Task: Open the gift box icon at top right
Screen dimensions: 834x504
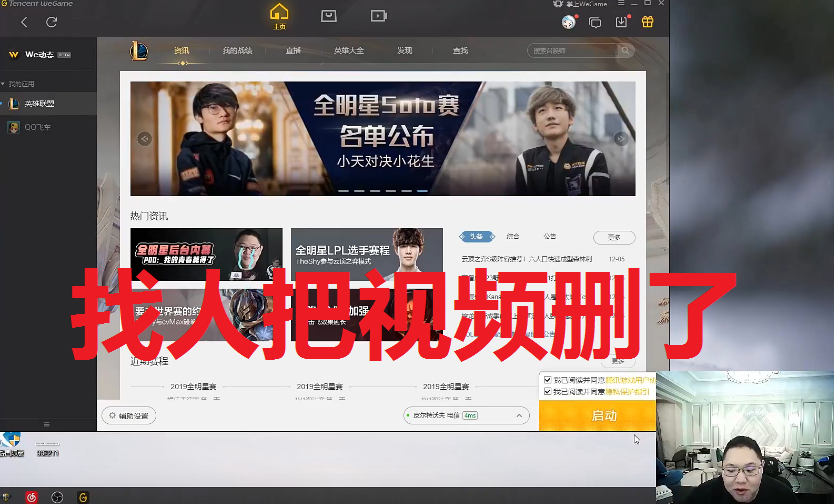Action: coord(648,21)
